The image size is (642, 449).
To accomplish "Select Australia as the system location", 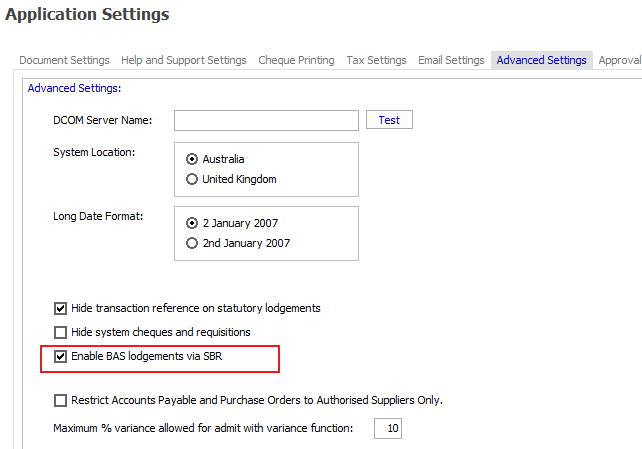I will click(192, 159).
